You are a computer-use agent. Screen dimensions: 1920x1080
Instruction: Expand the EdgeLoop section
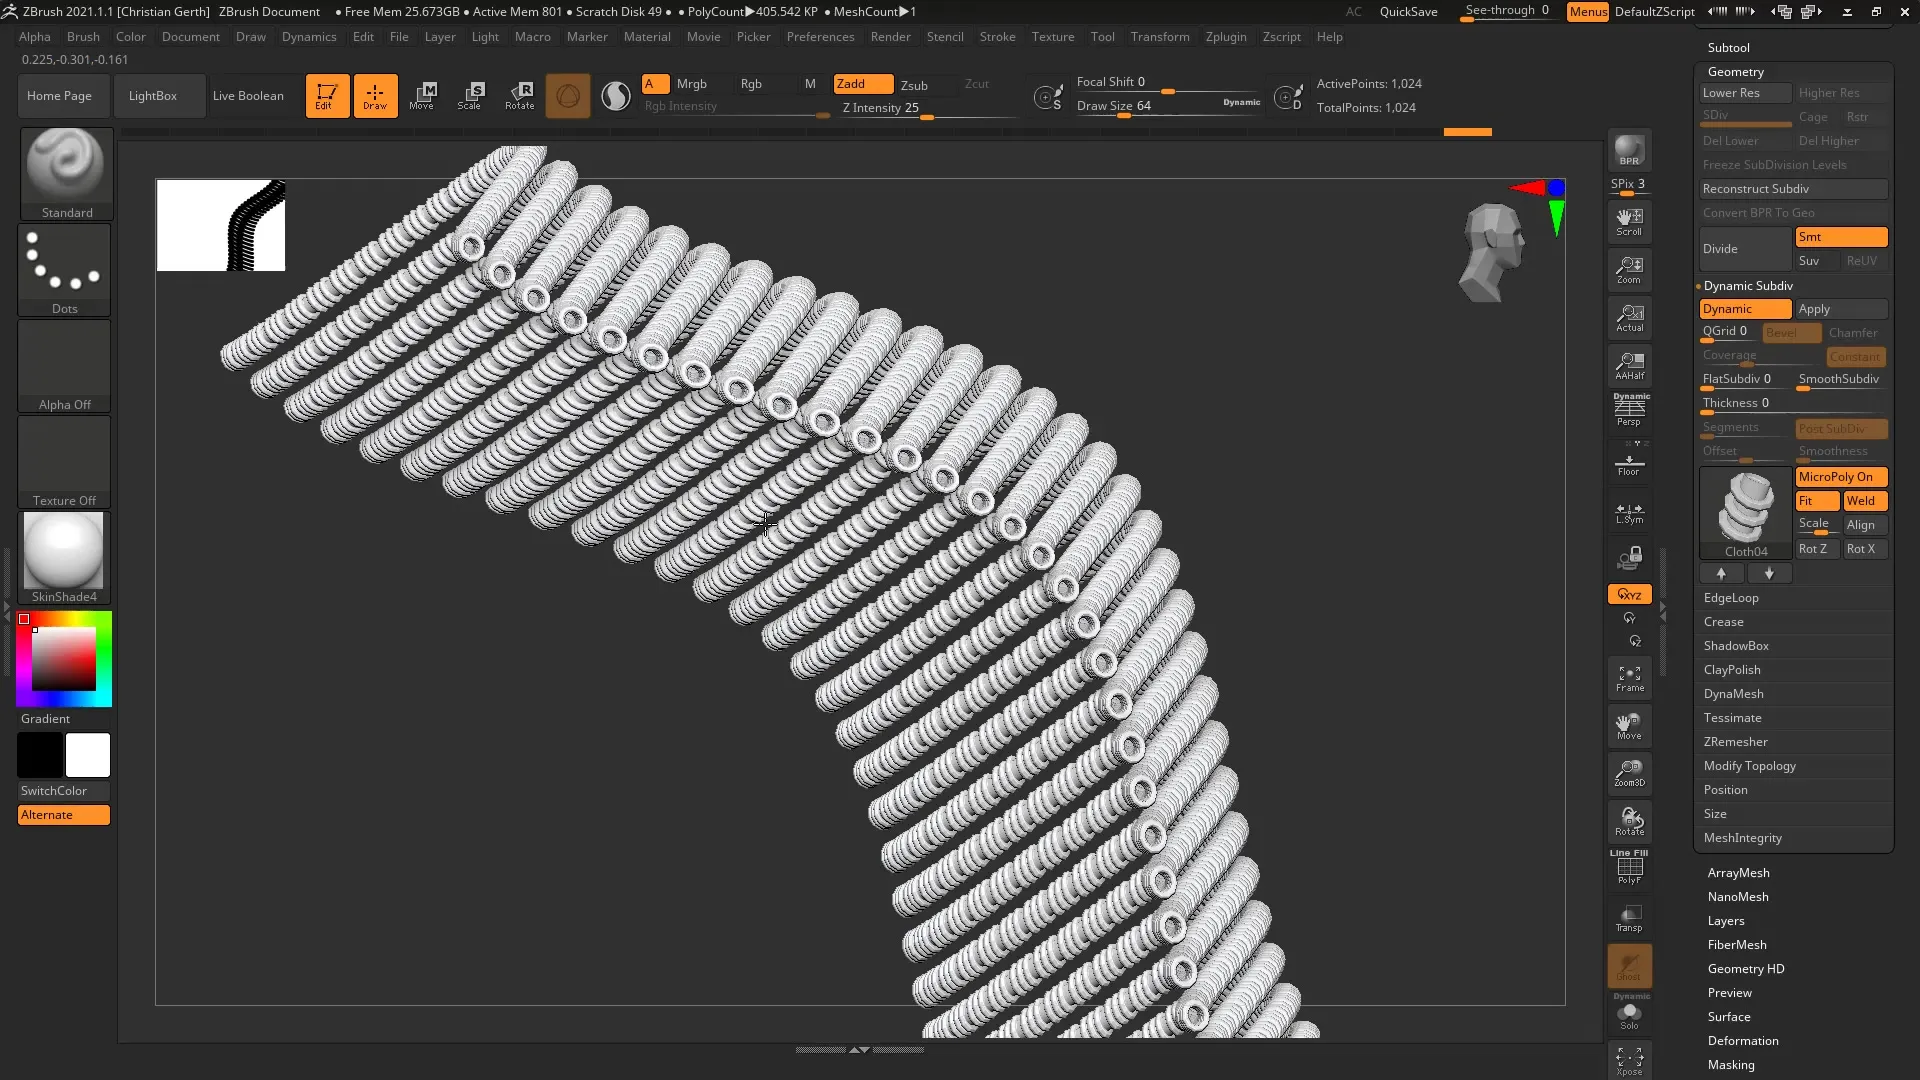1731,598
